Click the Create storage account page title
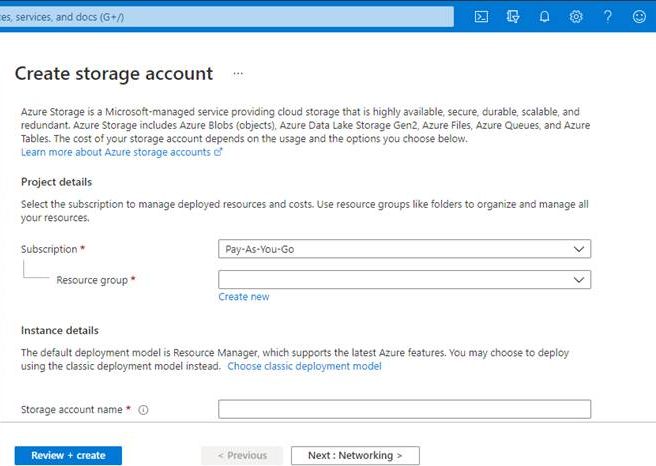Viewport: 656px width, 466px height. point(114,74)
